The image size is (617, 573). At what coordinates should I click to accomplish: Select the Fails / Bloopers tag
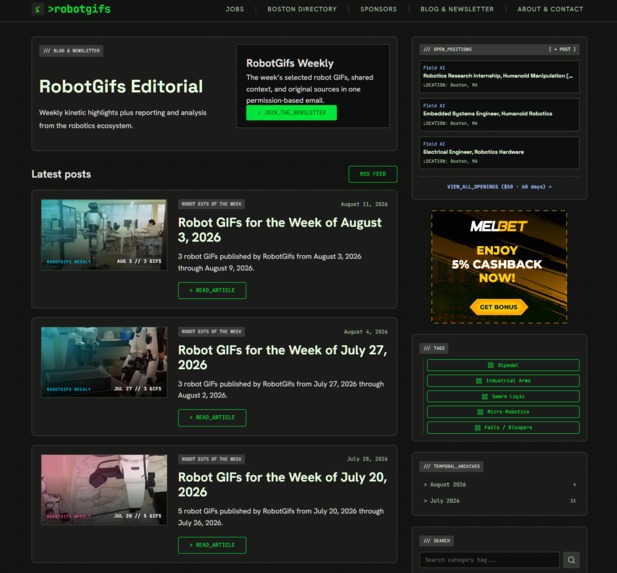pos(503,427)
